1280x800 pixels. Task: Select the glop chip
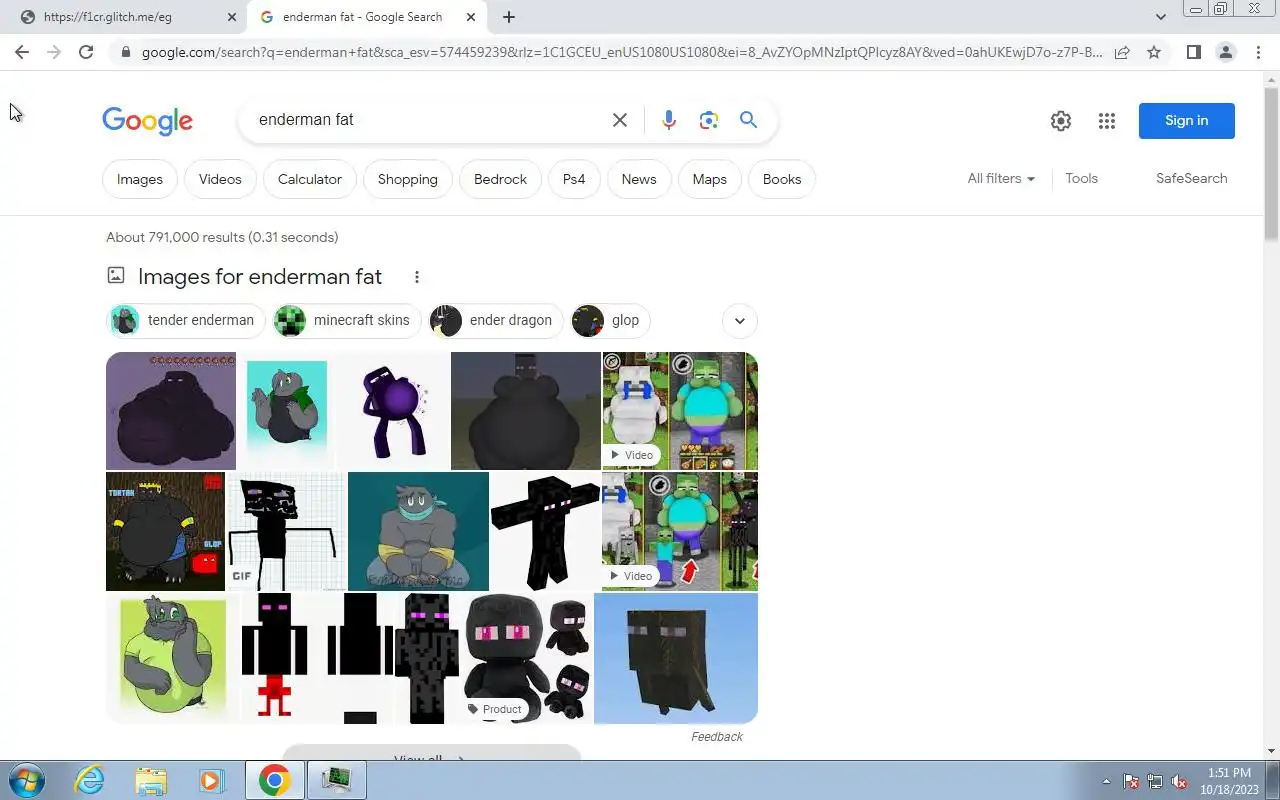611,321
